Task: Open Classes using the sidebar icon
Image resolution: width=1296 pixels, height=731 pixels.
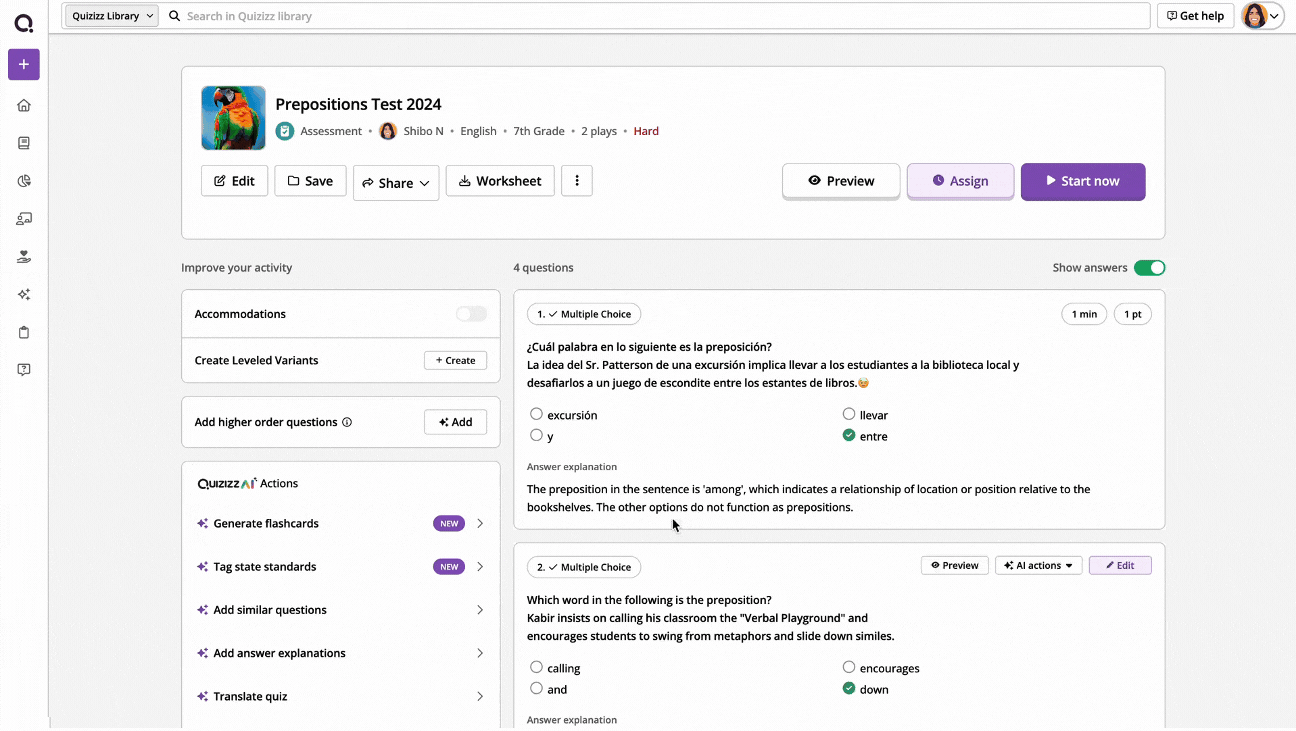Action: (24, 218)
